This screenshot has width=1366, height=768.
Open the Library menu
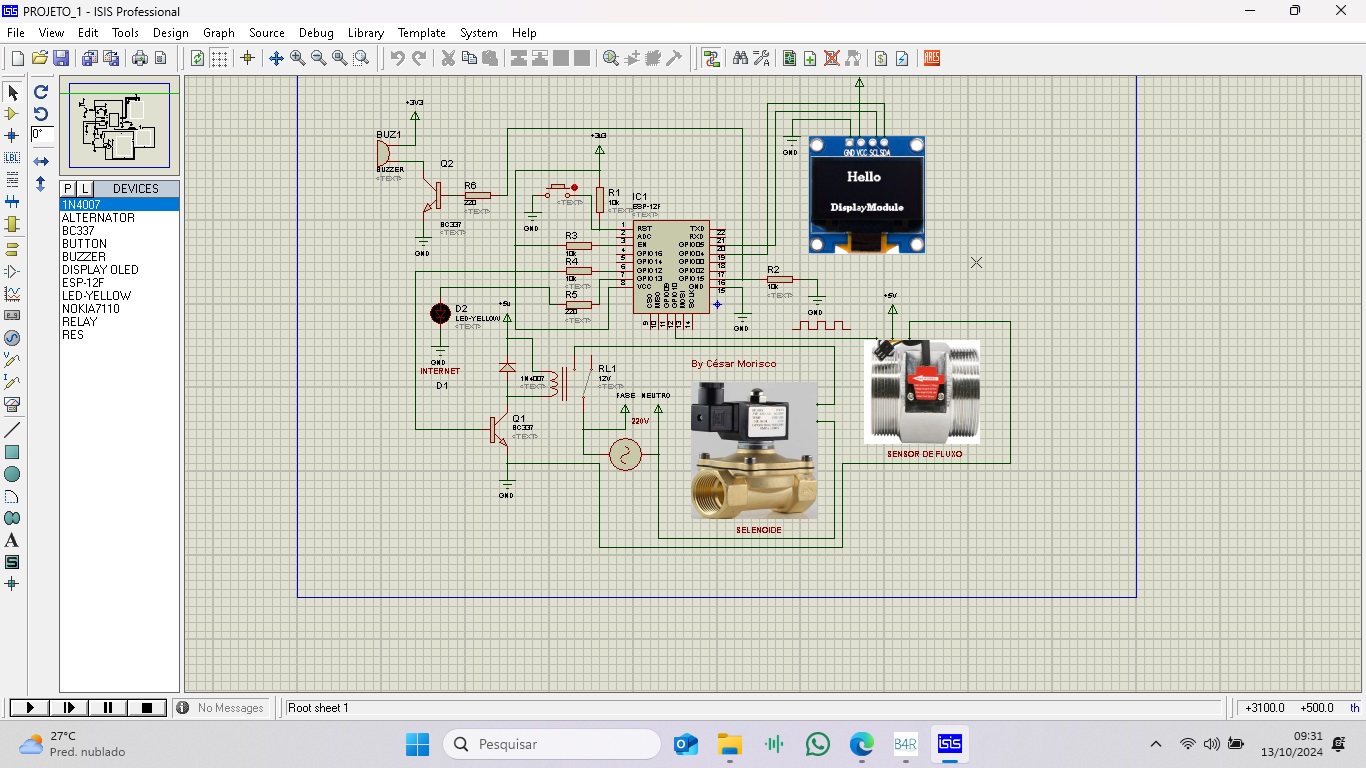tap(365, 33)
